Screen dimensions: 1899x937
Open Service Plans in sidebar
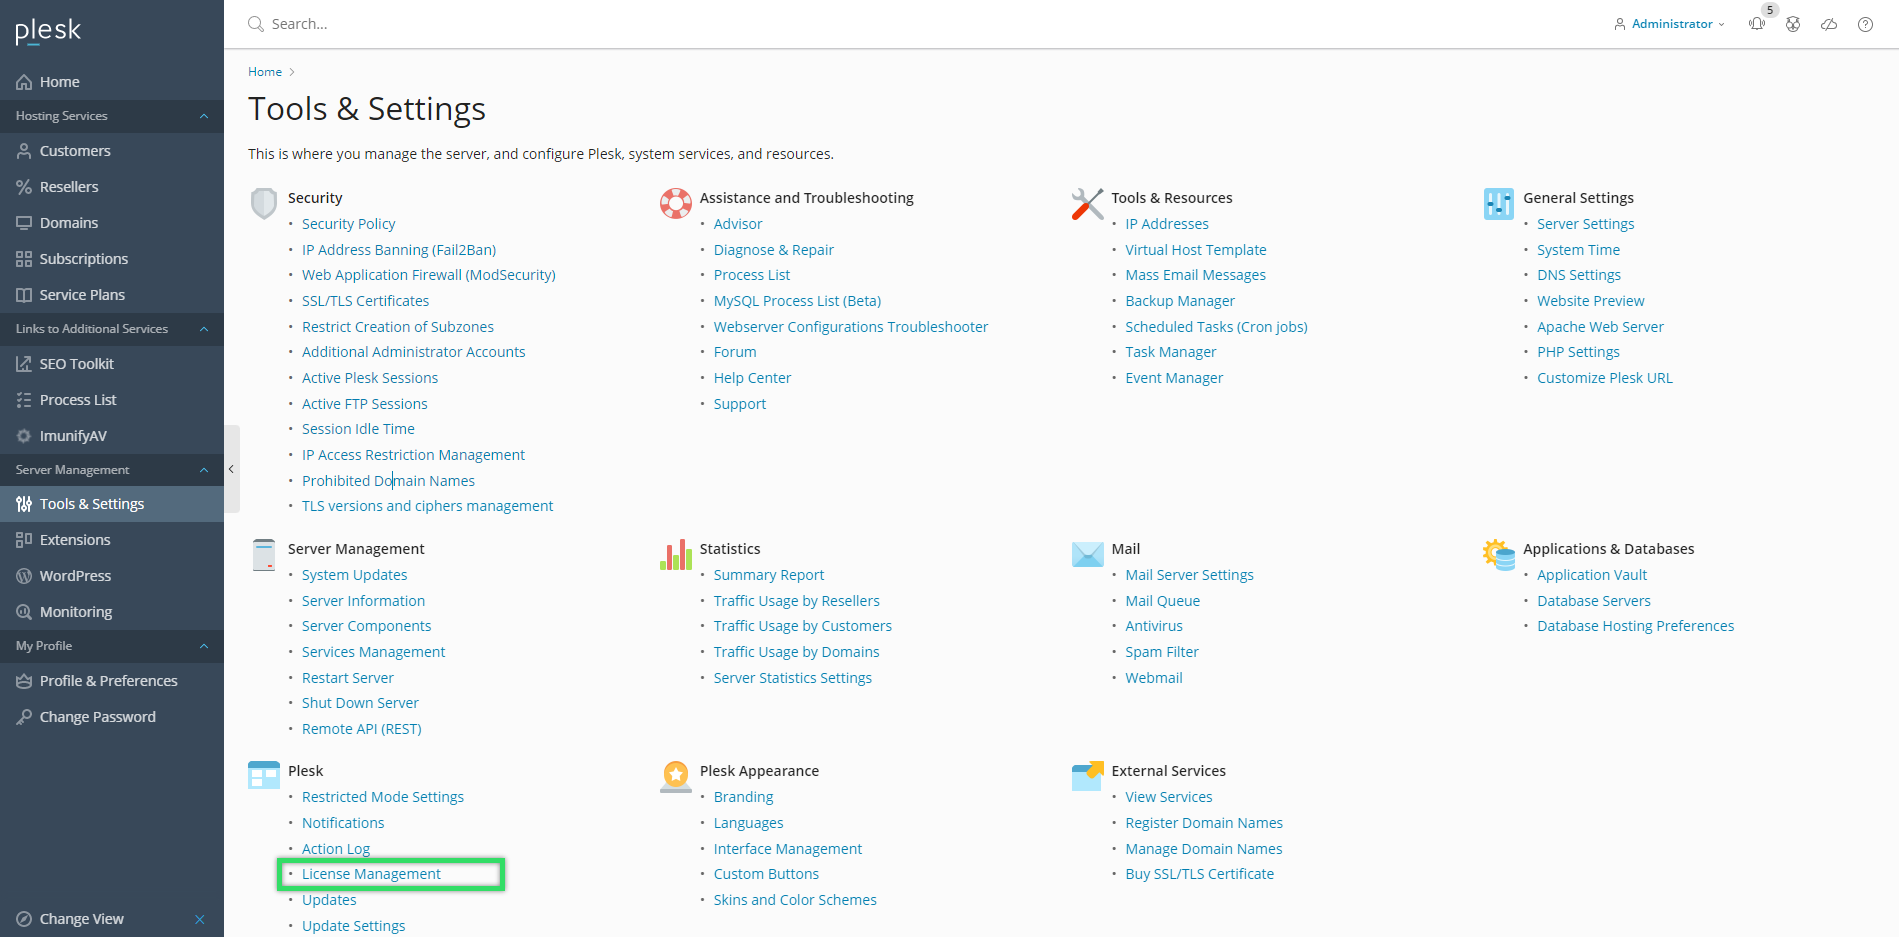112,295
